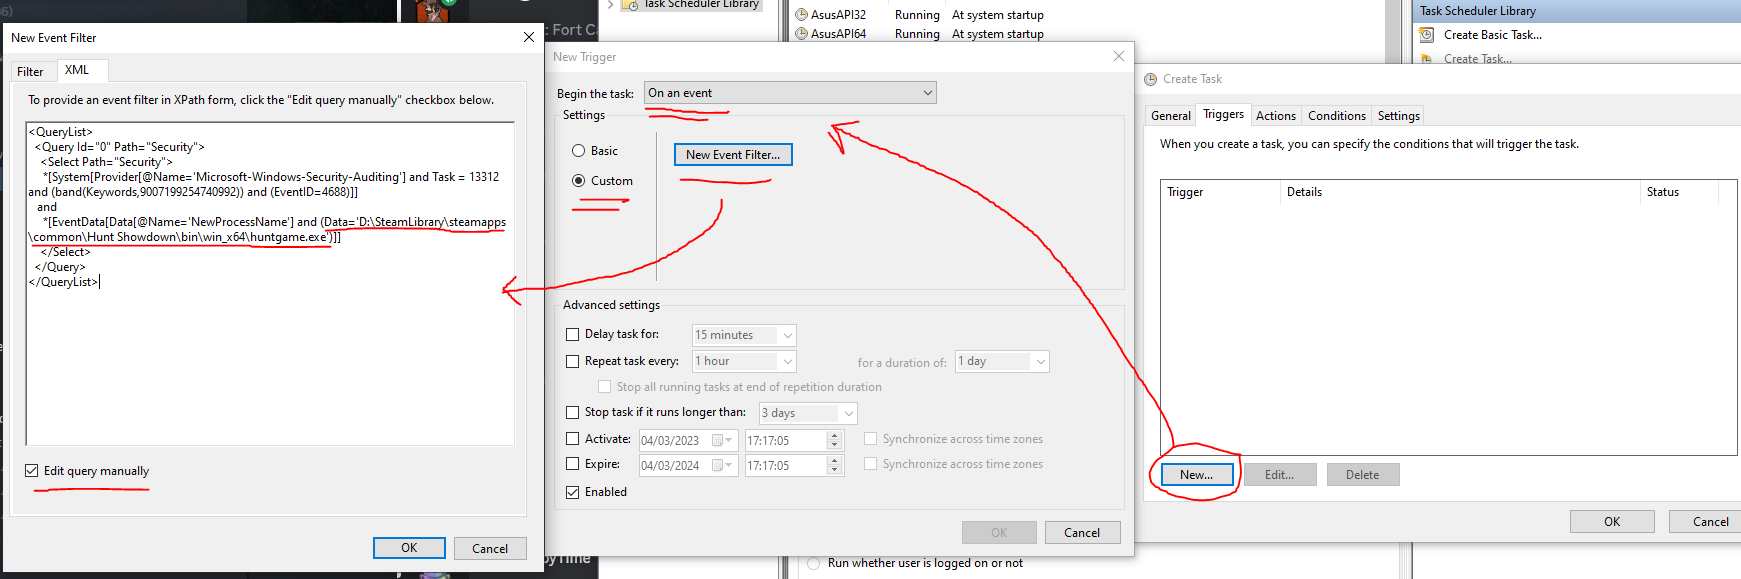Select the Custom settings radio button
The height and width of the screenshot is (579, 1741).
pyautogui.click(x=578, y=181)
